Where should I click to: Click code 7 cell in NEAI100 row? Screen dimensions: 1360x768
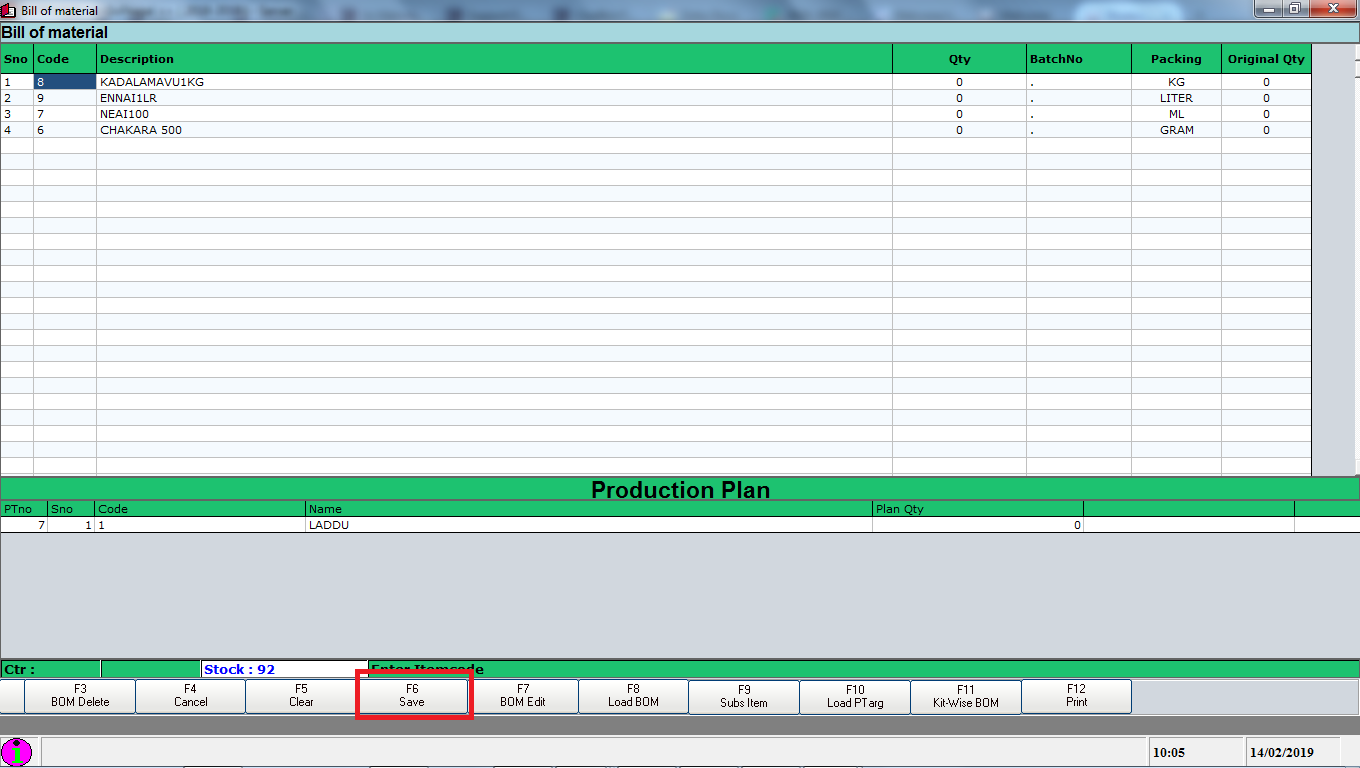[65, 114]
